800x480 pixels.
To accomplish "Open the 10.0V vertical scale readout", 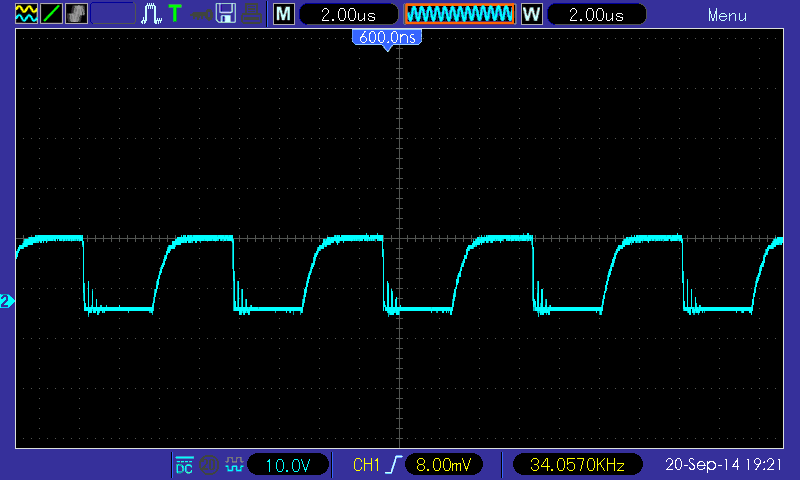I will click(x=288, y=465).
